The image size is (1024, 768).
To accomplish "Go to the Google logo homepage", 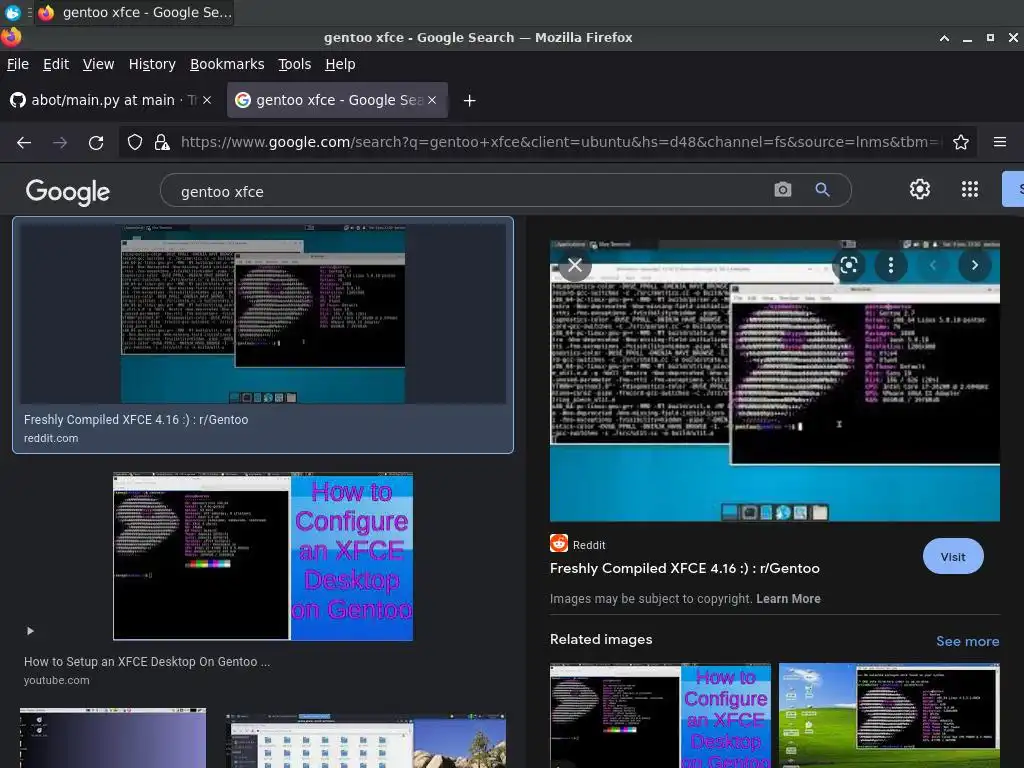I will [x=67, y=191].
